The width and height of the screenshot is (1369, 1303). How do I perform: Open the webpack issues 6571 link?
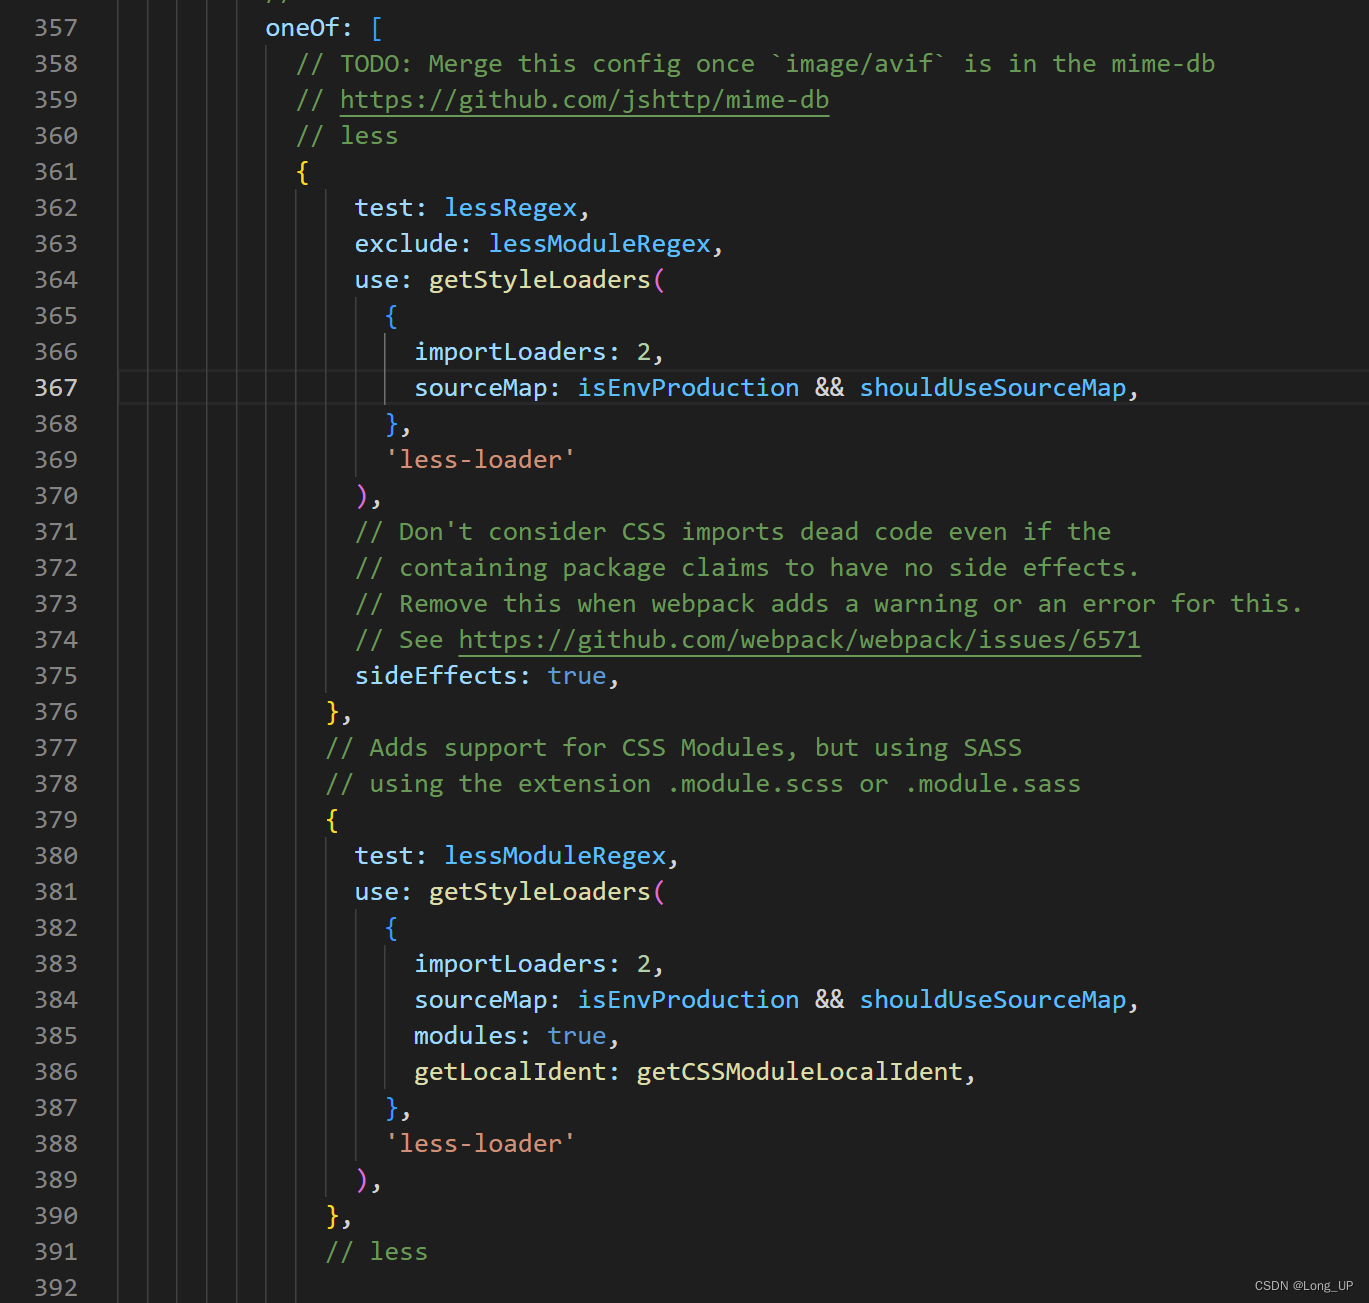pyautogui.click(x=799, y=640)
